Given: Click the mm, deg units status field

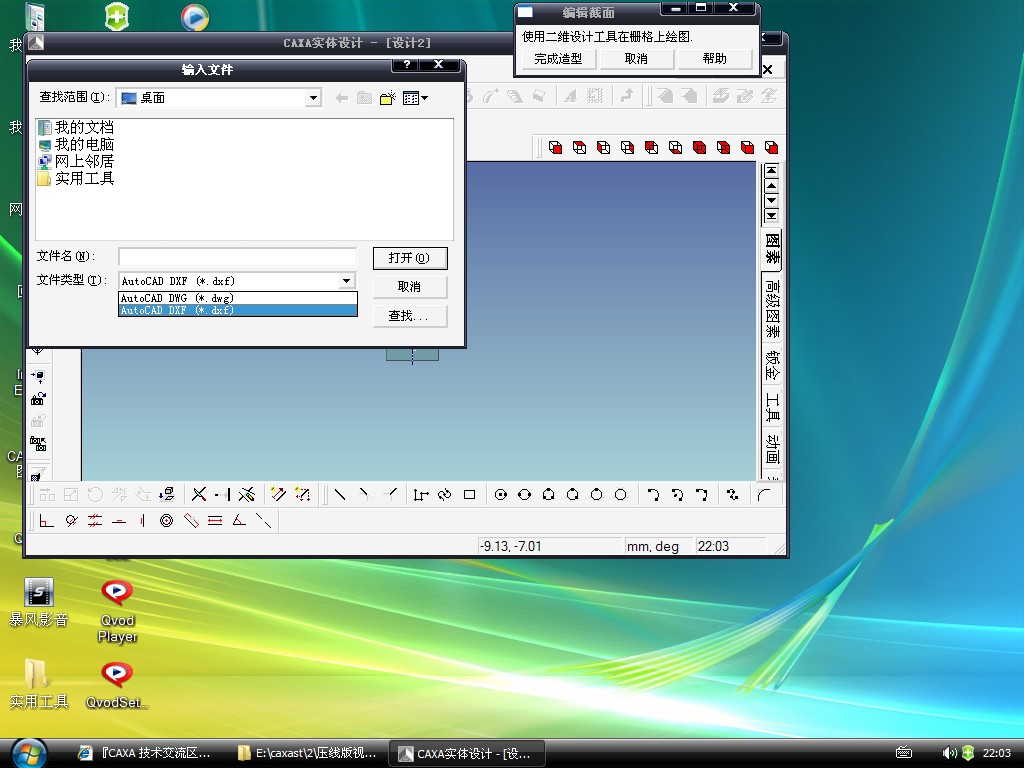Looking at the screenshot, I should coord(658,546).
